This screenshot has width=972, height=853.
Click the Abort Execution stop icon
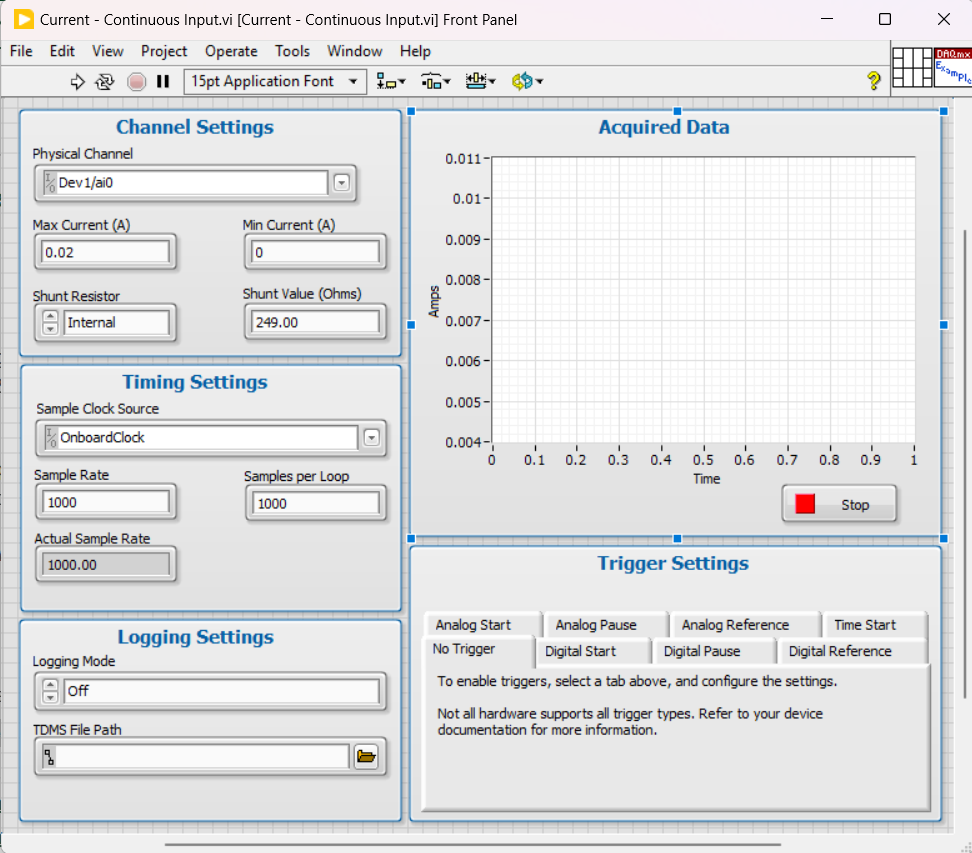[x=136, y=81]
